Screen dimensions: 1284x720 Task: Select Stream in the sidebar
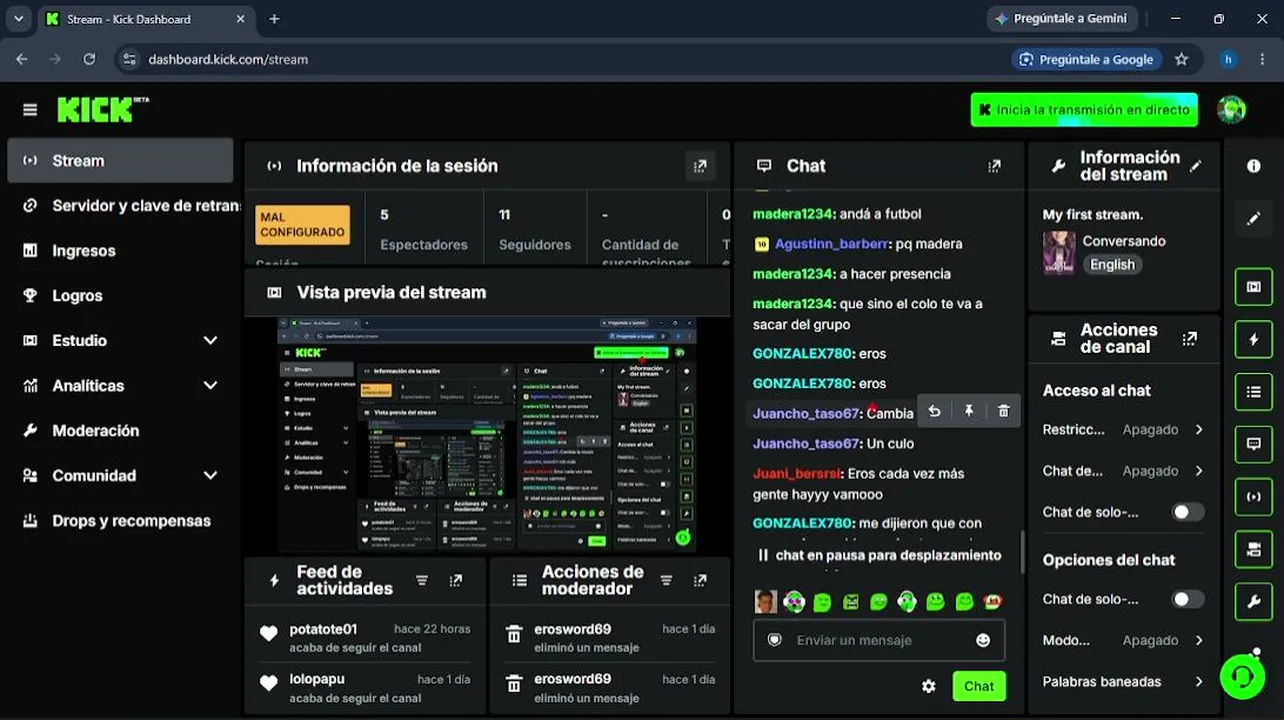tap(120, 161)
